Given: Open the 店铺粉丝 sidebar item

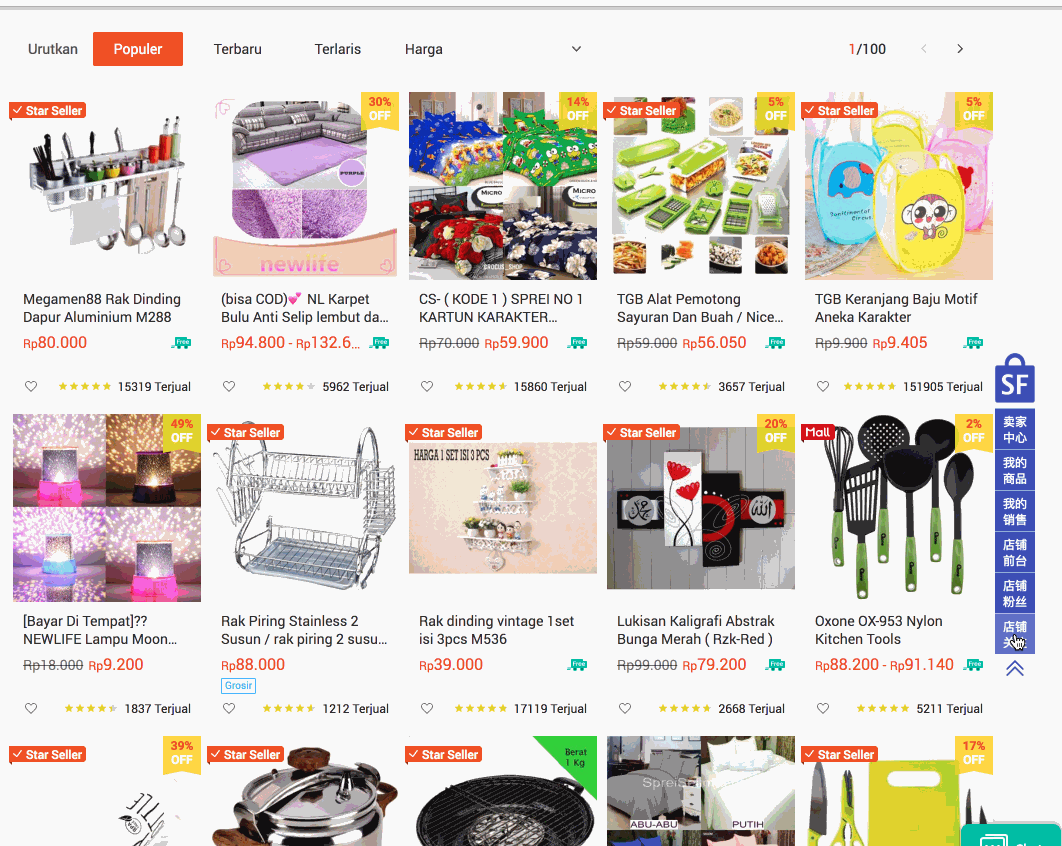Looking at the screenshot, I should (1015, 593).
